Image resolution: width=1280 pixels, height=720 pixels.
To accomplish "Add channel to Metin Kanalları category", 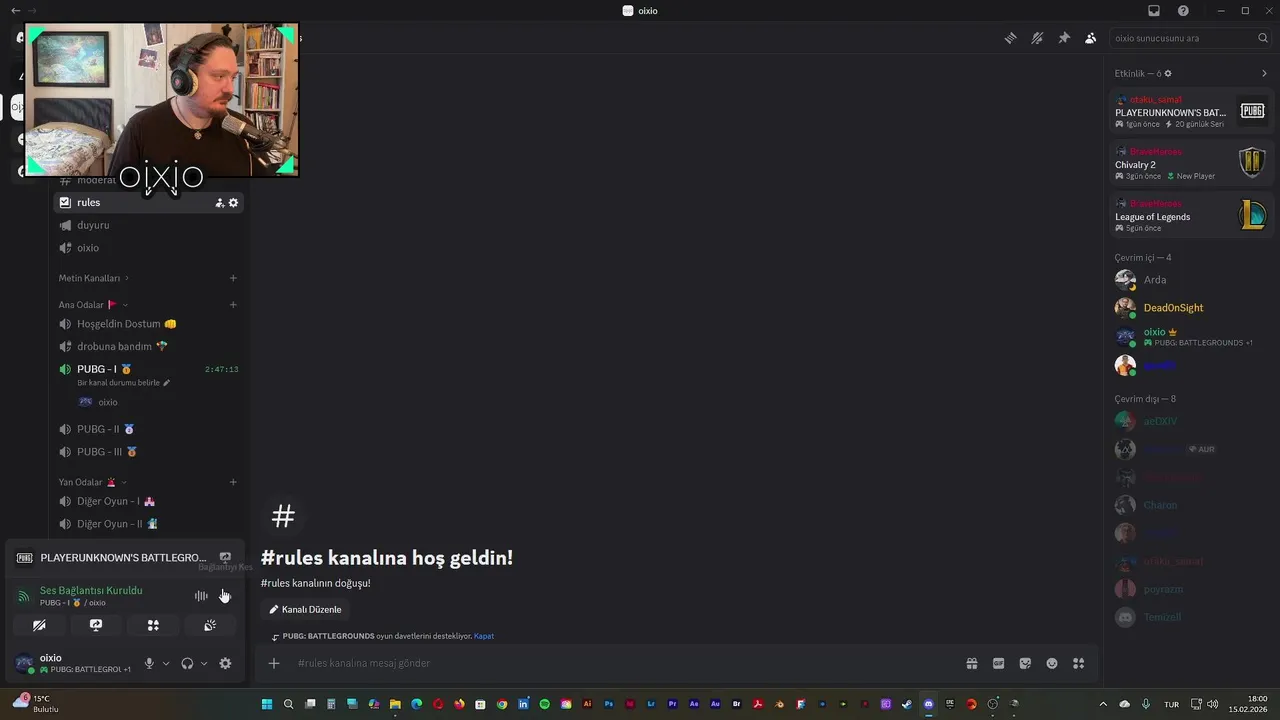I will point(233,278).
